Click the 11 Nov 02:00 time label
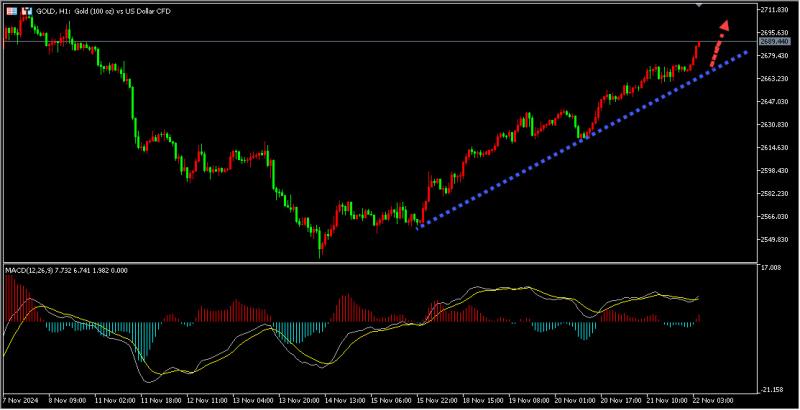The height and width of the screenshot is (410, 800). coord(113,399)
